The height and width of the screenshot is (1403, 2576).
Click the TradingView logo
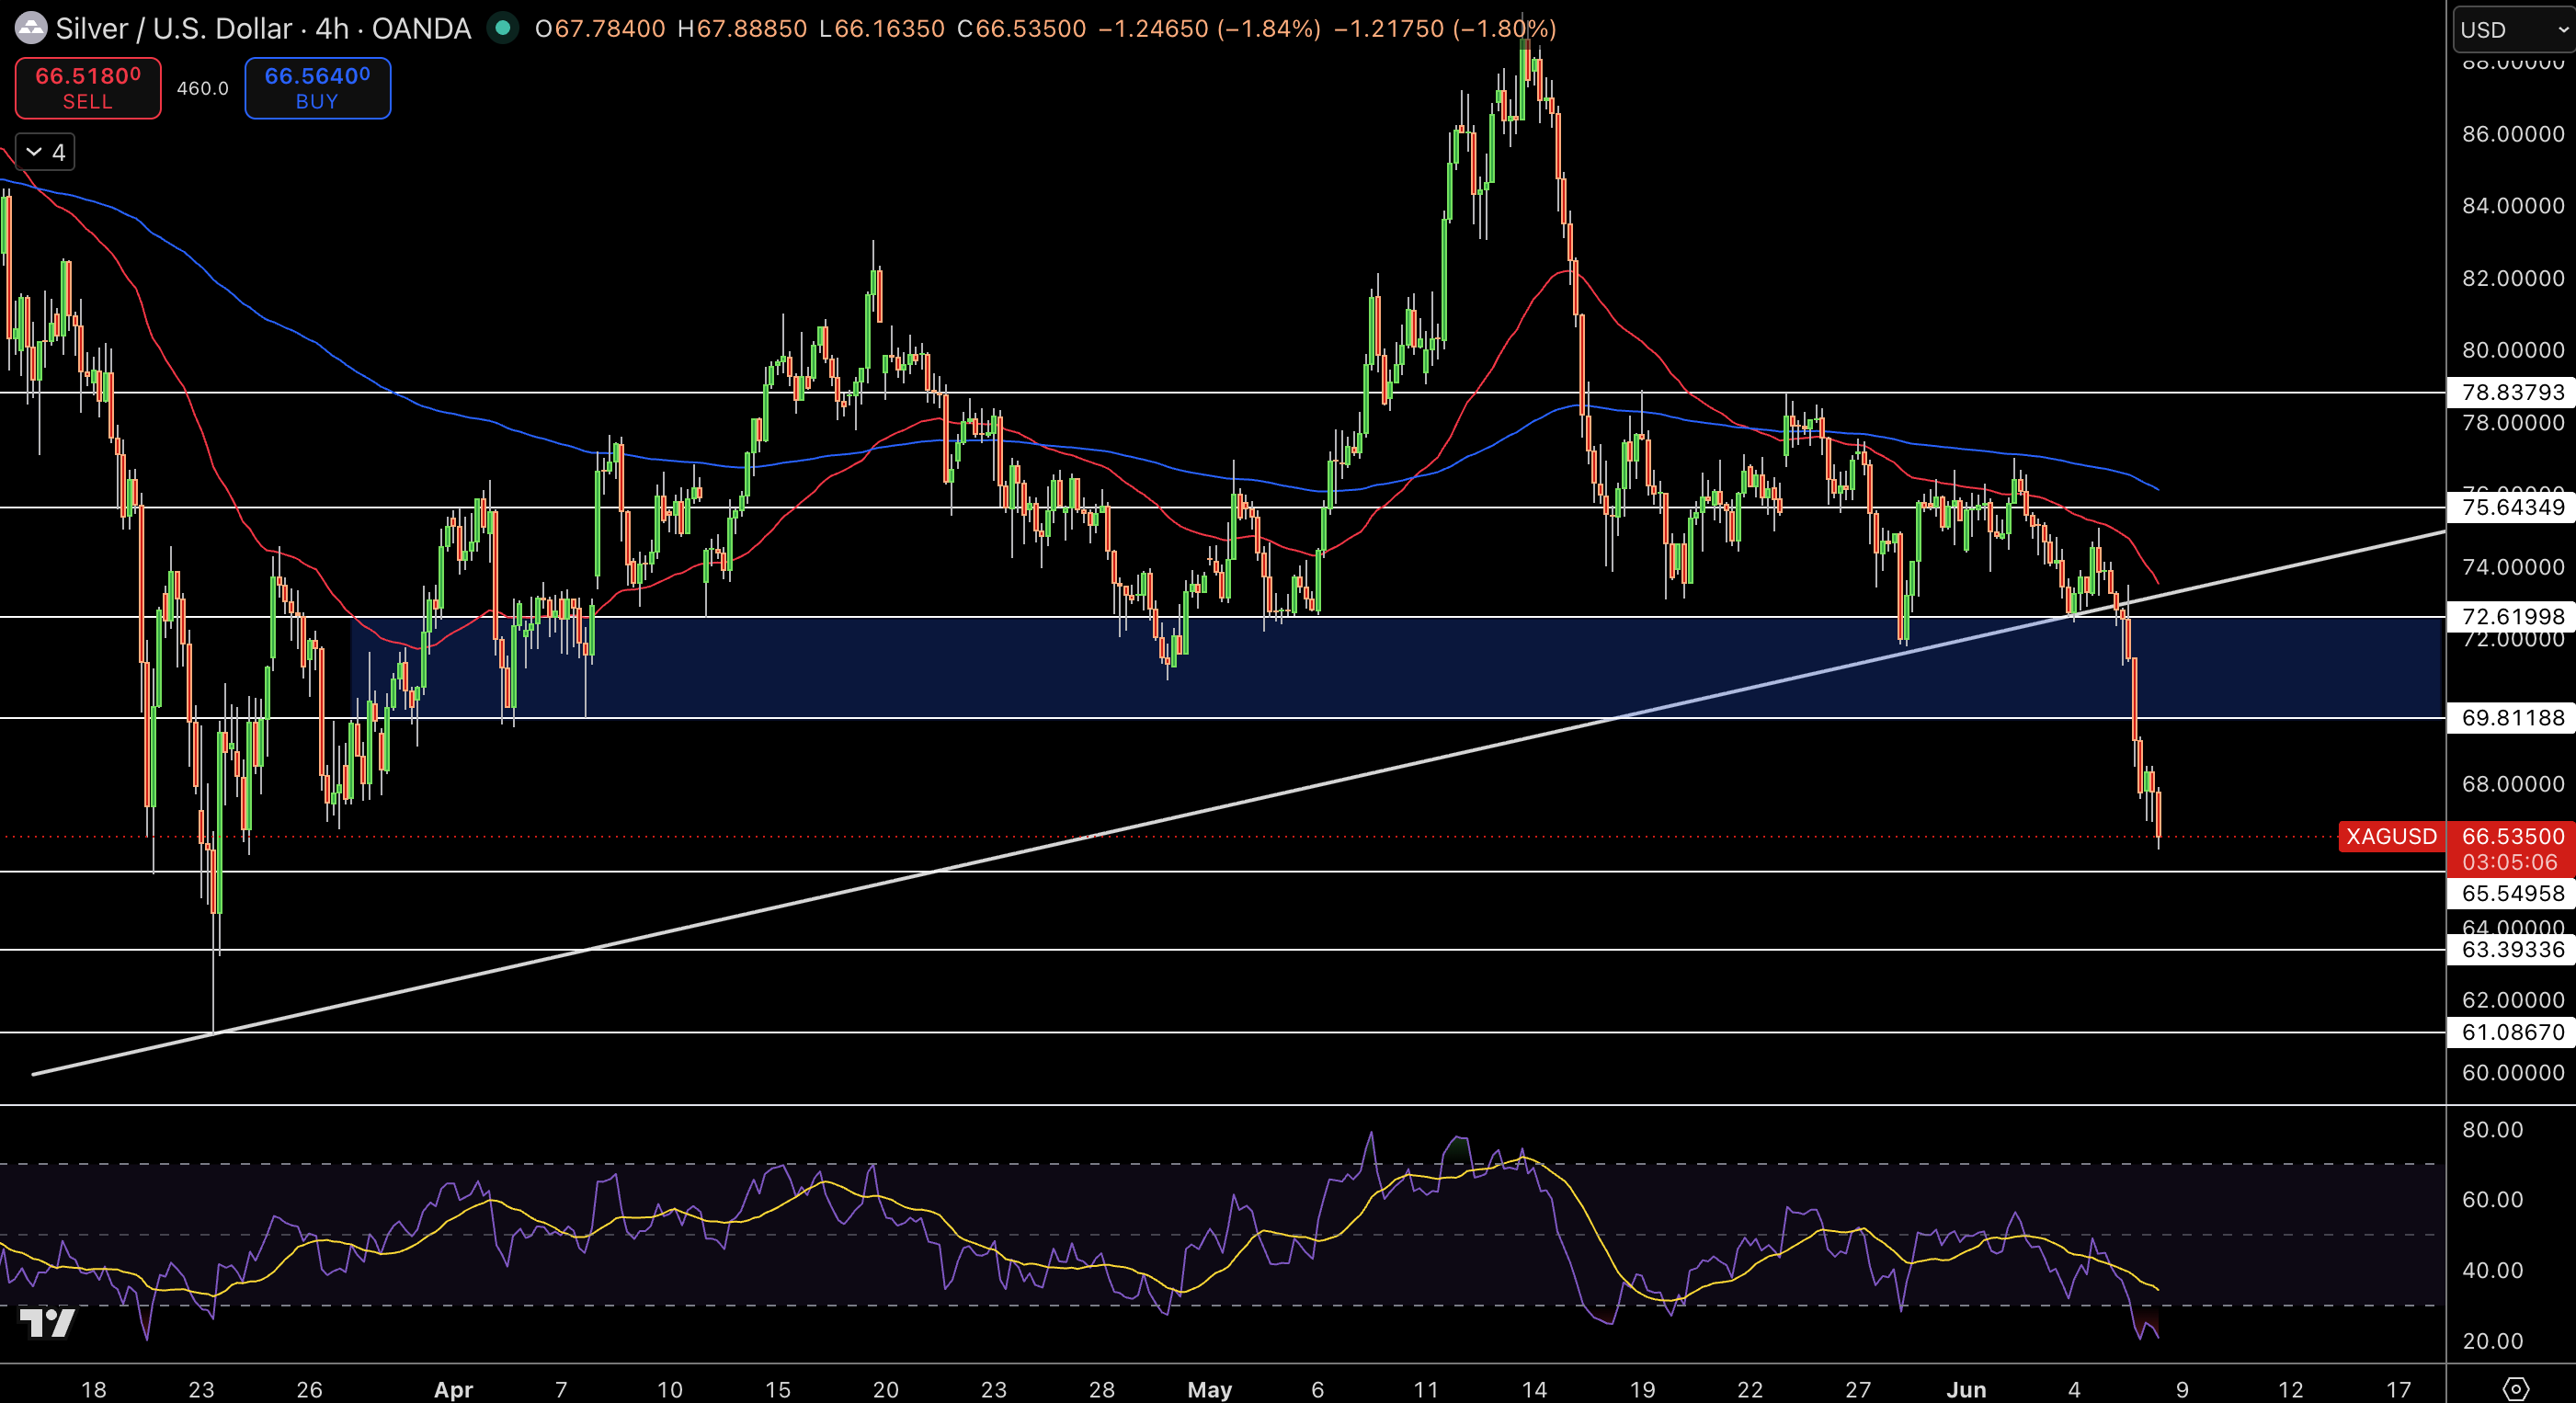pyautogui.click(x=47, y=1323)
